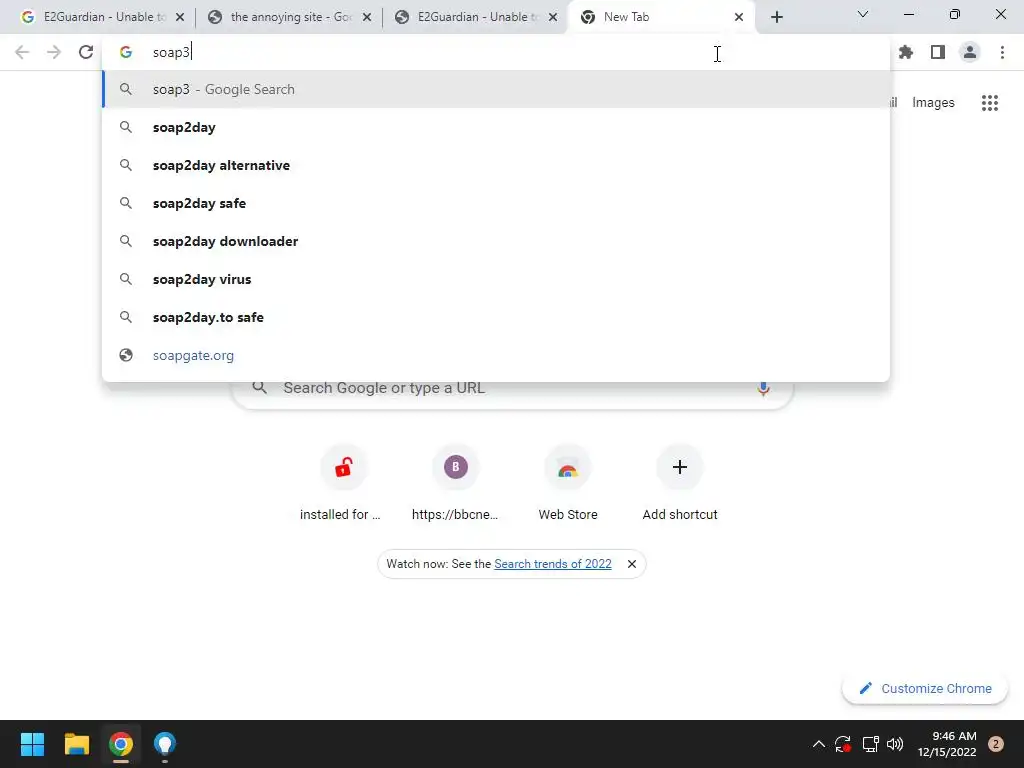
Task: Click the Chrome taskbar icon
Action: 121,744
